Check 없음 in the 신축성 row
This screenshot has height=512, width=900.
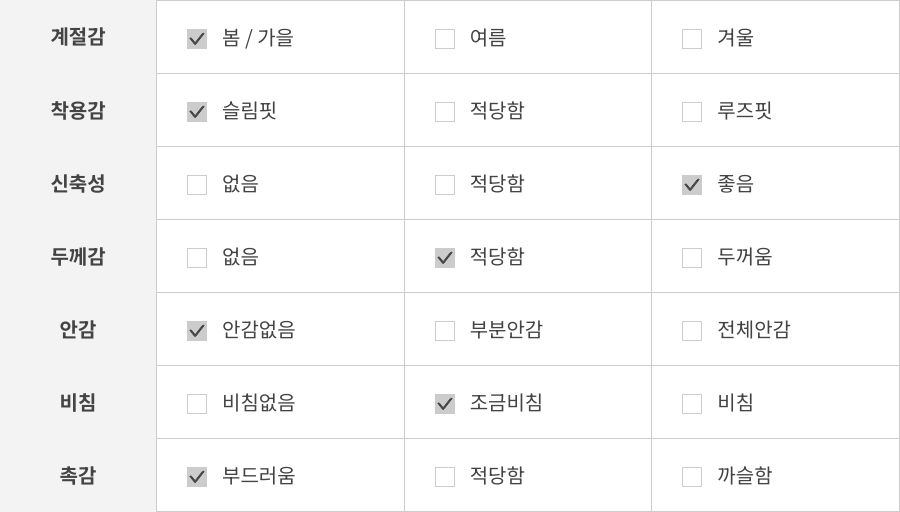(197, 185)
